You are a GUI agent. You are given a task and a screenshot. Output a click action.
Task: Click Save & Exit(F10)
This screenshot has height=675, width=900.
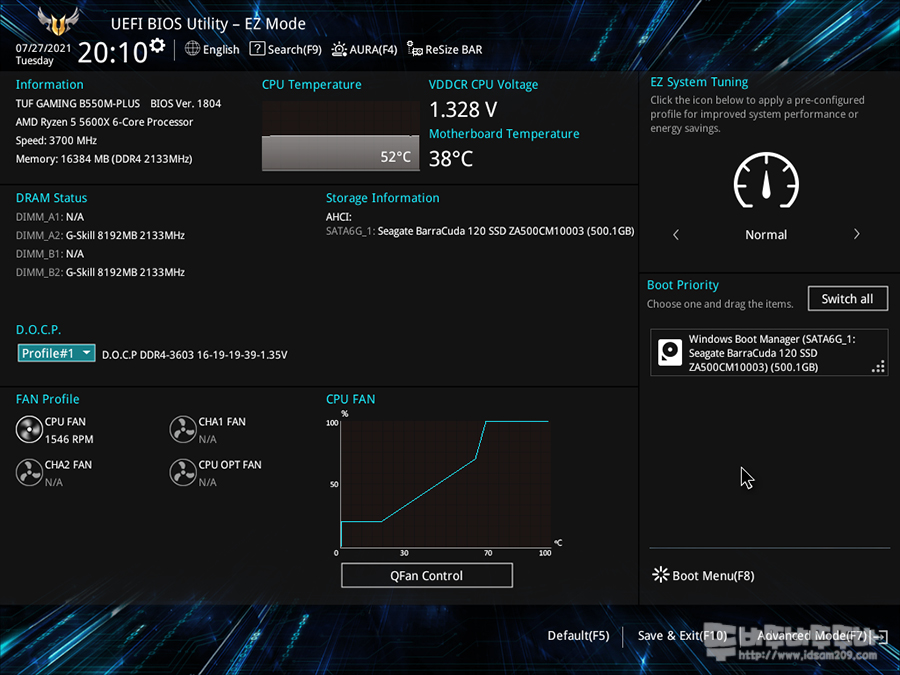[x=682, y=635]
